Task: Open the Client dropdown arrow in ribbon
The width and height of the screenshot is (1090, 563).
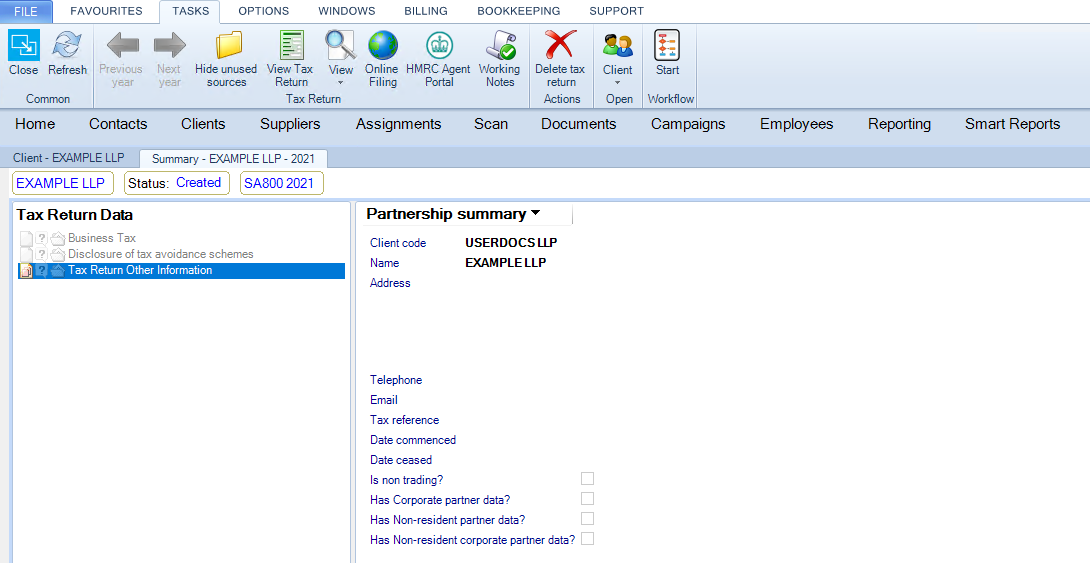Action: [x=617, y=83]
